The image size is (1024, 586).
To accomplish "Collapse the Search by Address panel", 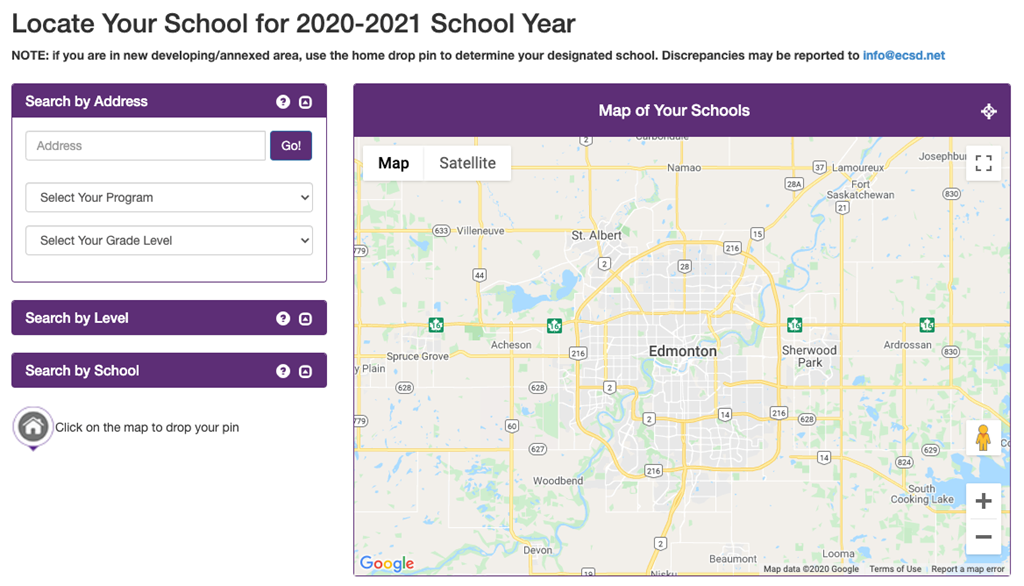I will tap(306, 102).
